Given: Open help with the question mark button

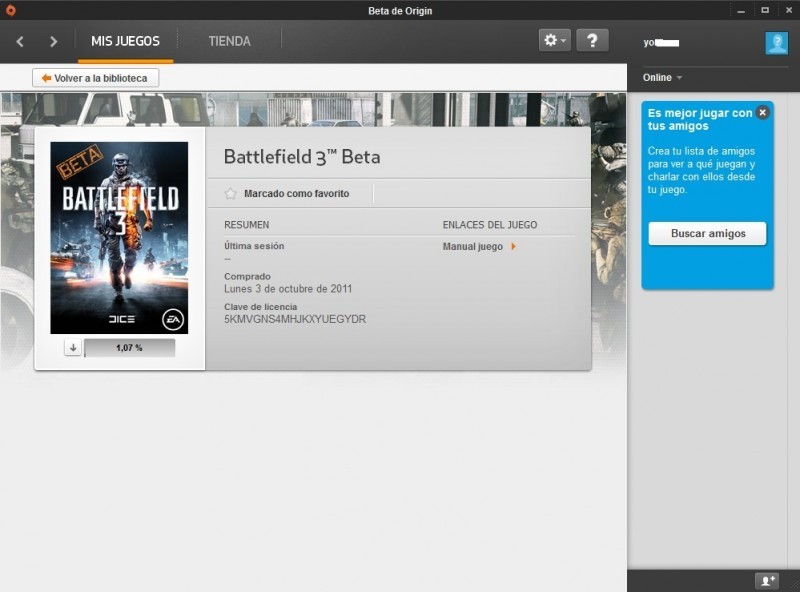Looking at the screenshot, I should point(592,40).
